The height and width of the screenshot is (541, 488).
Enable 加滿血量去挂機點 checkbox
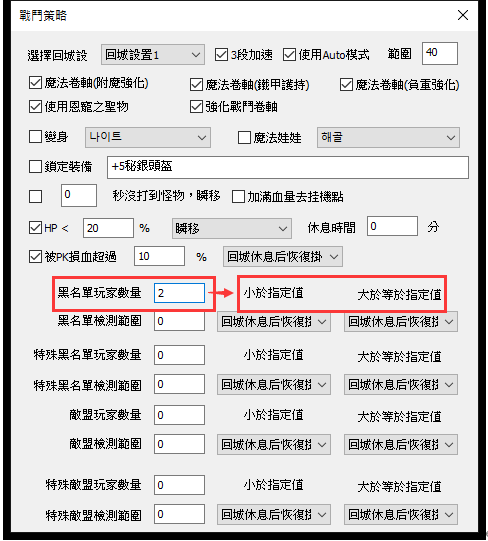238,197
